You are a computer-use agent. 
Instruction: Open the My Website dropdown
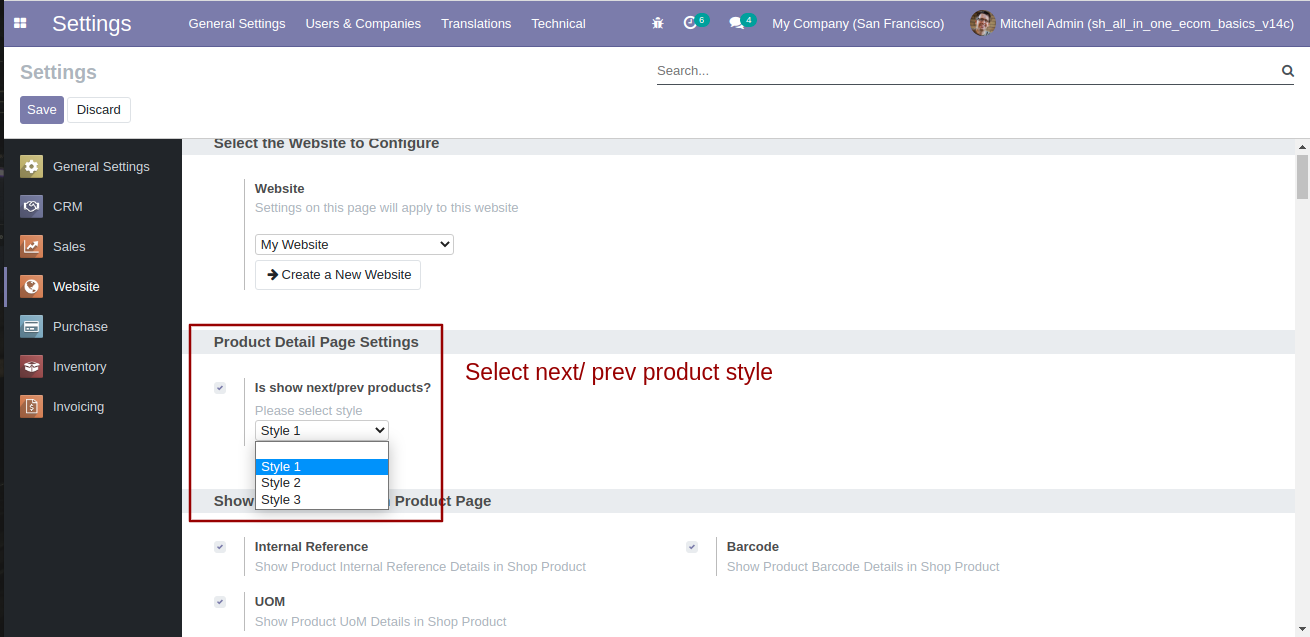354,244
